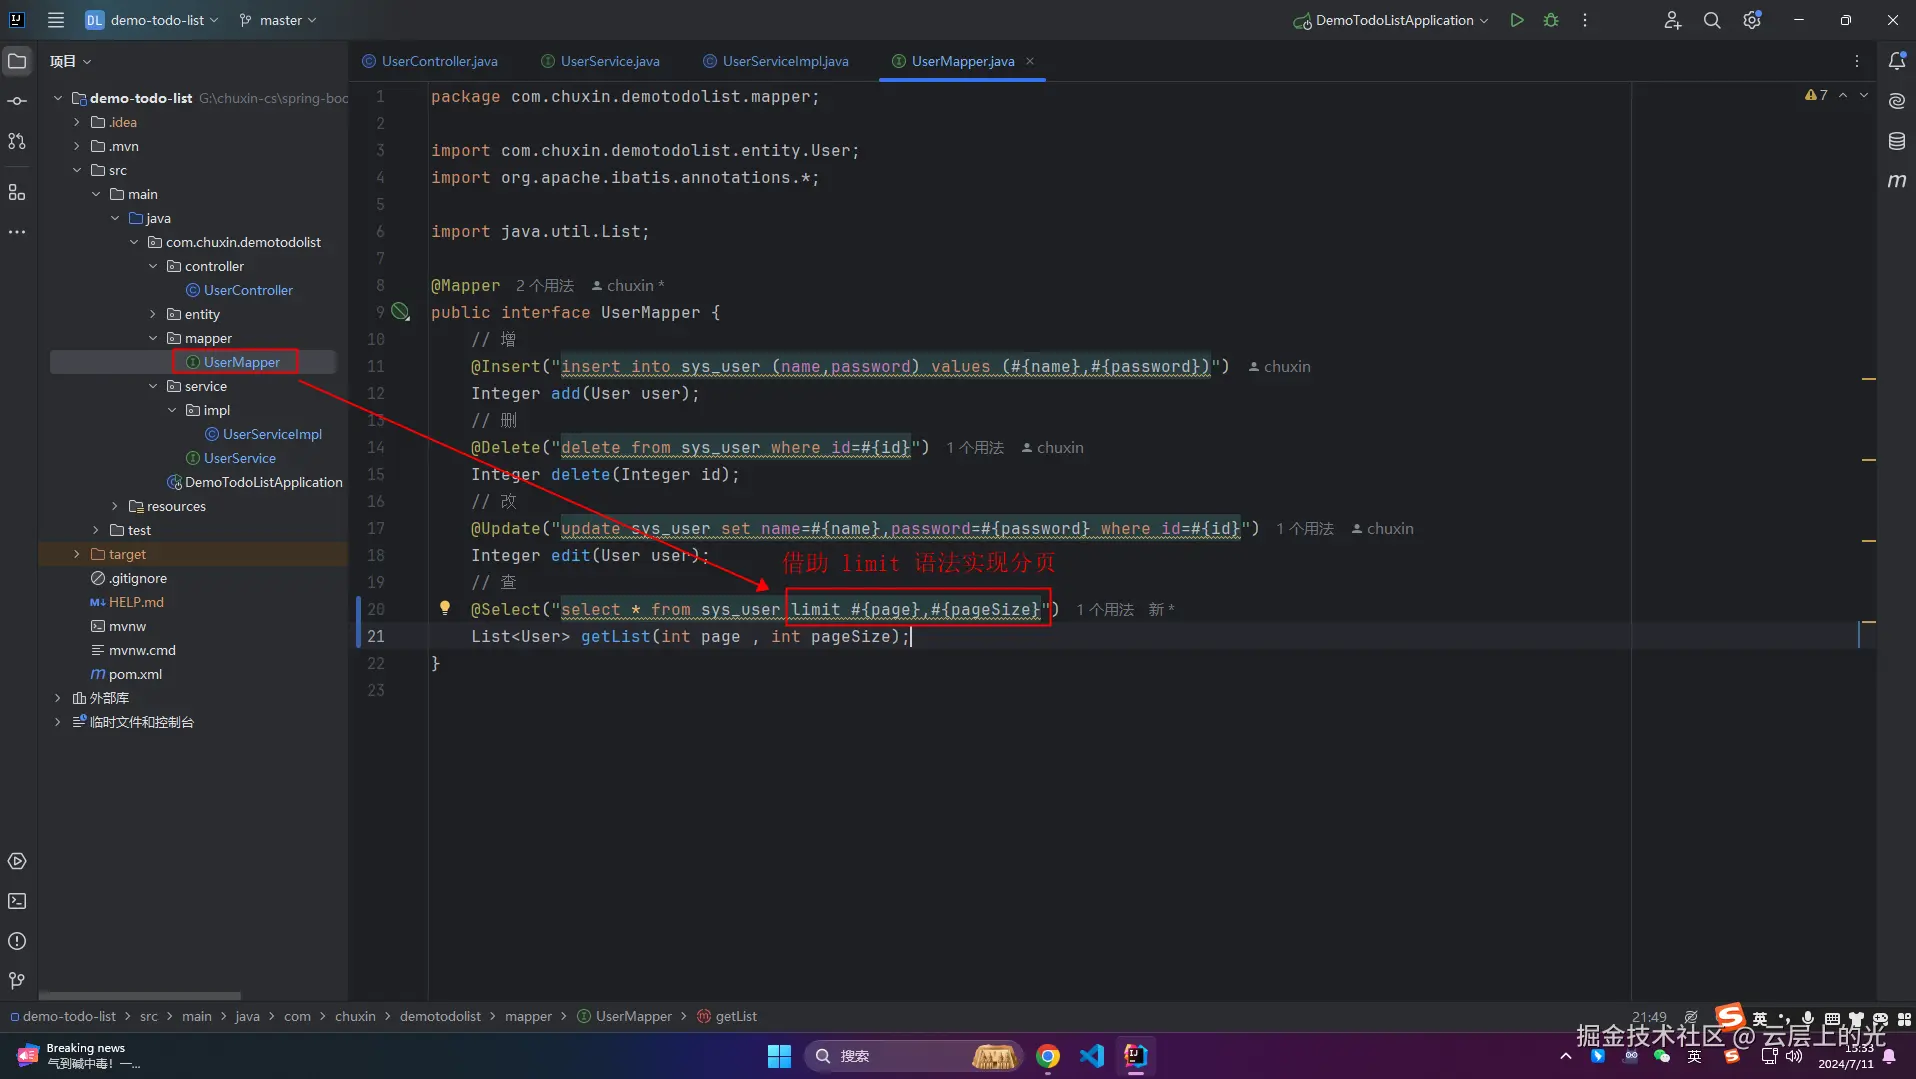
Task: Open DemoTodoListApplication run configuration dropdown
Action: 1392,20
